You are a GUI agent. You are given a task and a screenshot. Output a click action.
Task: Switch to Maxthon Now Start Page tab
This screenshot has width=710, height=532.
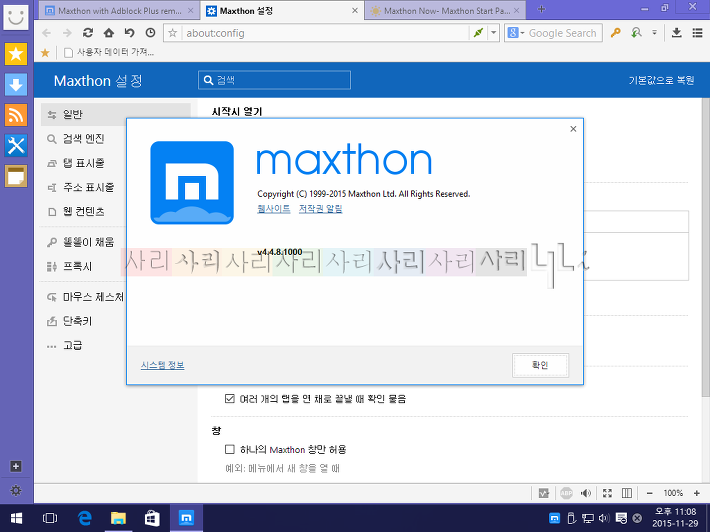446,10
